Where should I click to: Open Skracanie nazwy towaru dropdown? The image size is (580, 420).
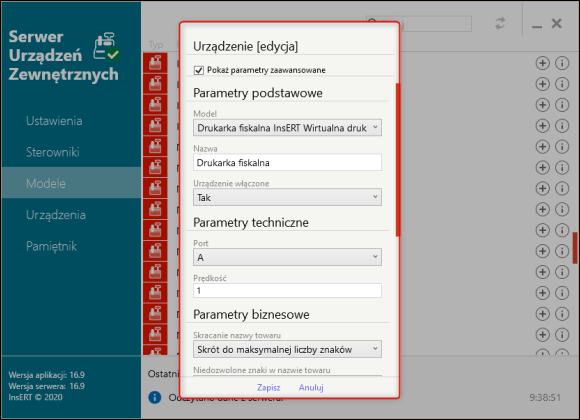(287, 349)
